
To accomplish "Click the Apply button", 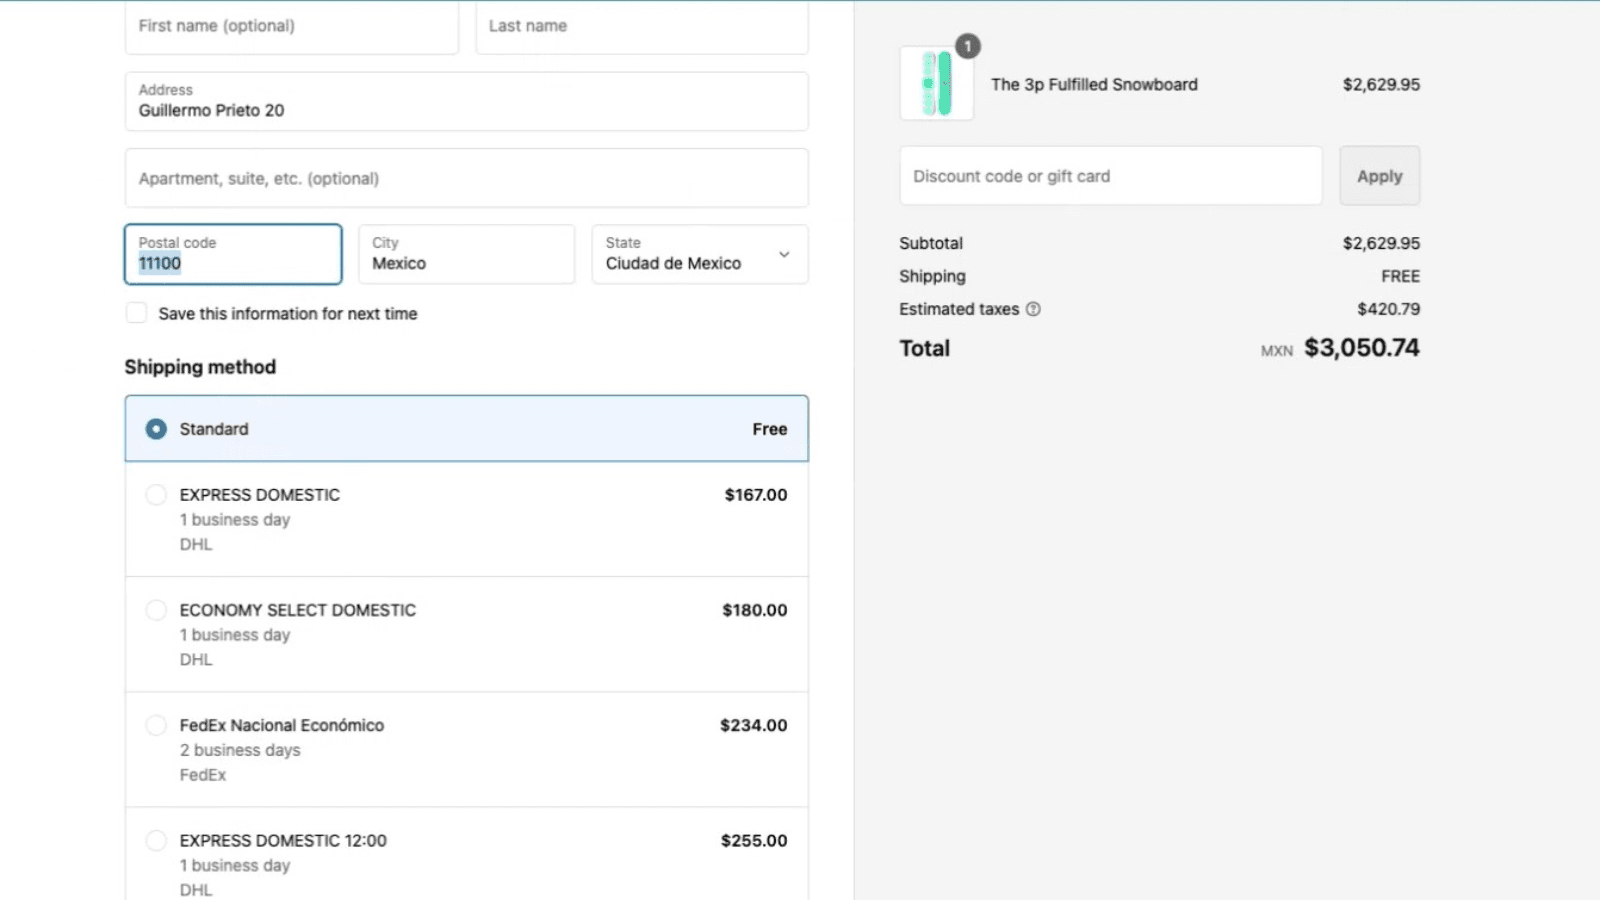I will point(1379,175).
